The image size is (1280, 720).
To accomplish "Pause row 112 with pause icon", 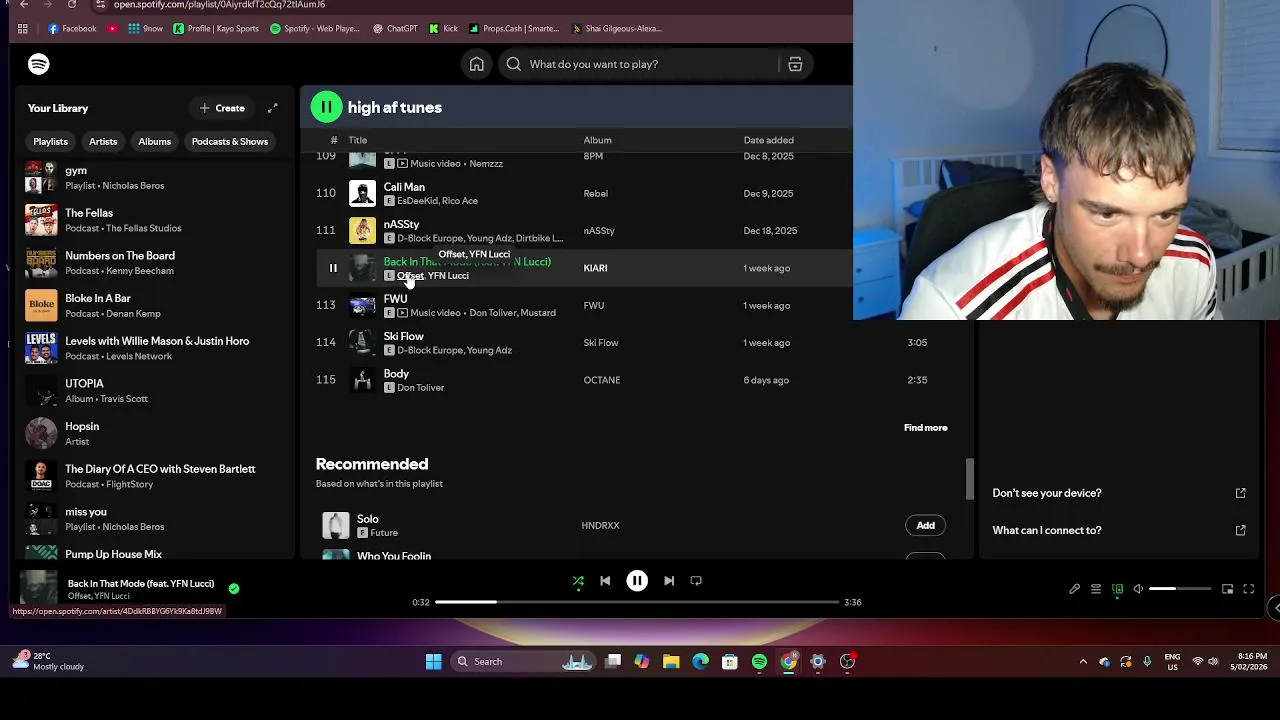I will 333,268.
